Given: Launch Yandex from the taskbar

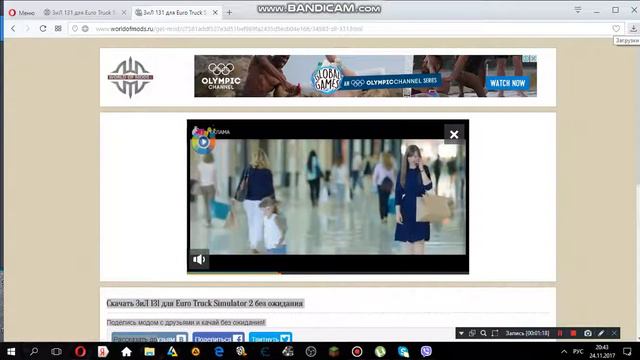Looking at the screenshot, I should click(x=103, y=351).
